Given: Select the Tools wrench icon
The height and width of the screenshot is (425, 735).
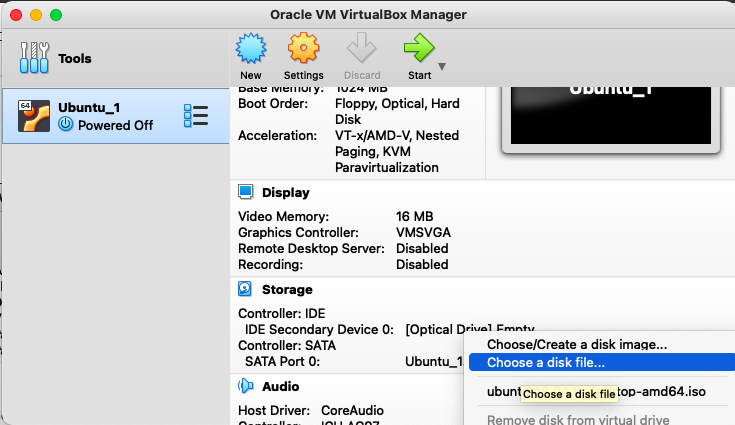Looking at the screenshot, I should pyautogui.click(x=34, y=58).
